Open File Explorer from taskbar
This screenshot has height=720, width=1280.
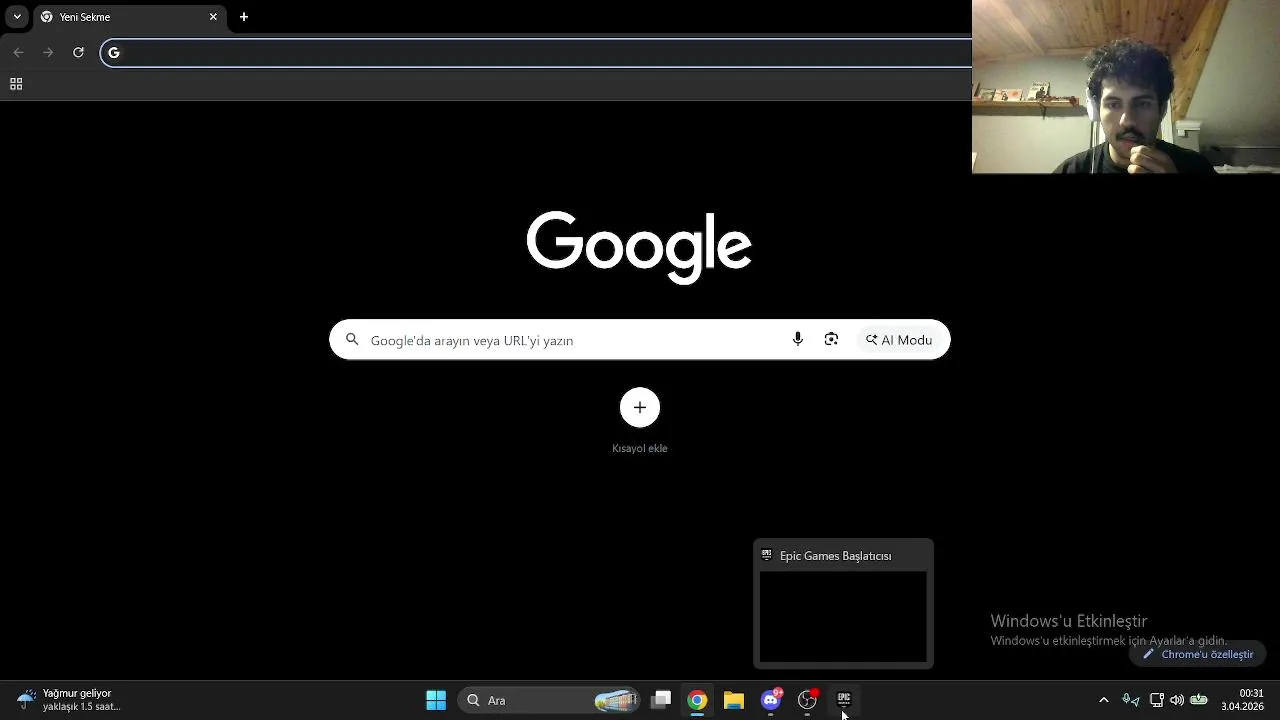[734, 700]
